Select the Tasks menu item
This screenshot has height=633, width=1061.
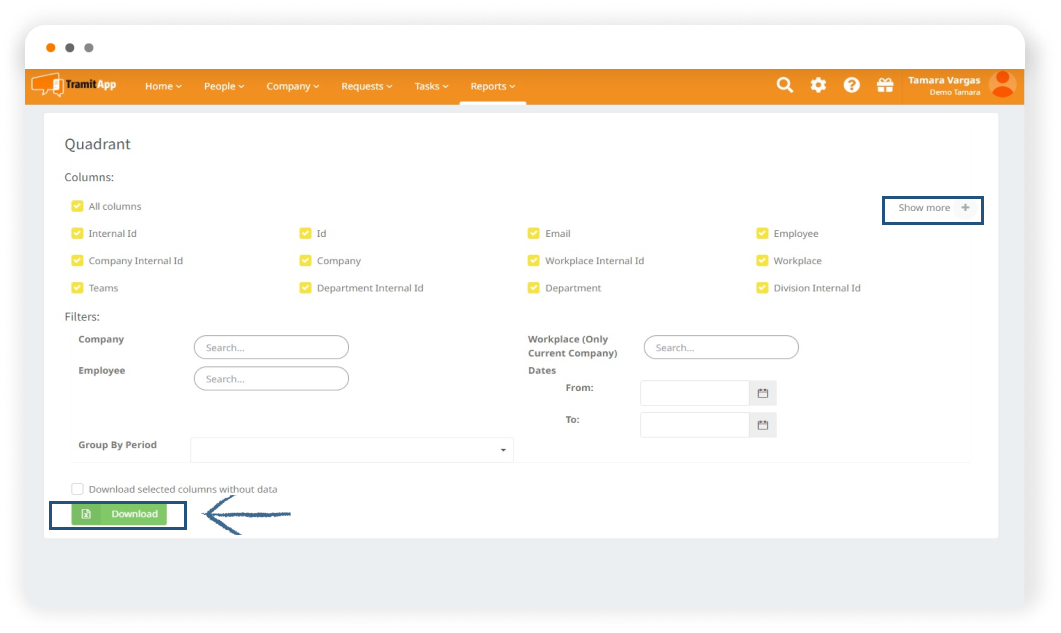tap(431, 86)
